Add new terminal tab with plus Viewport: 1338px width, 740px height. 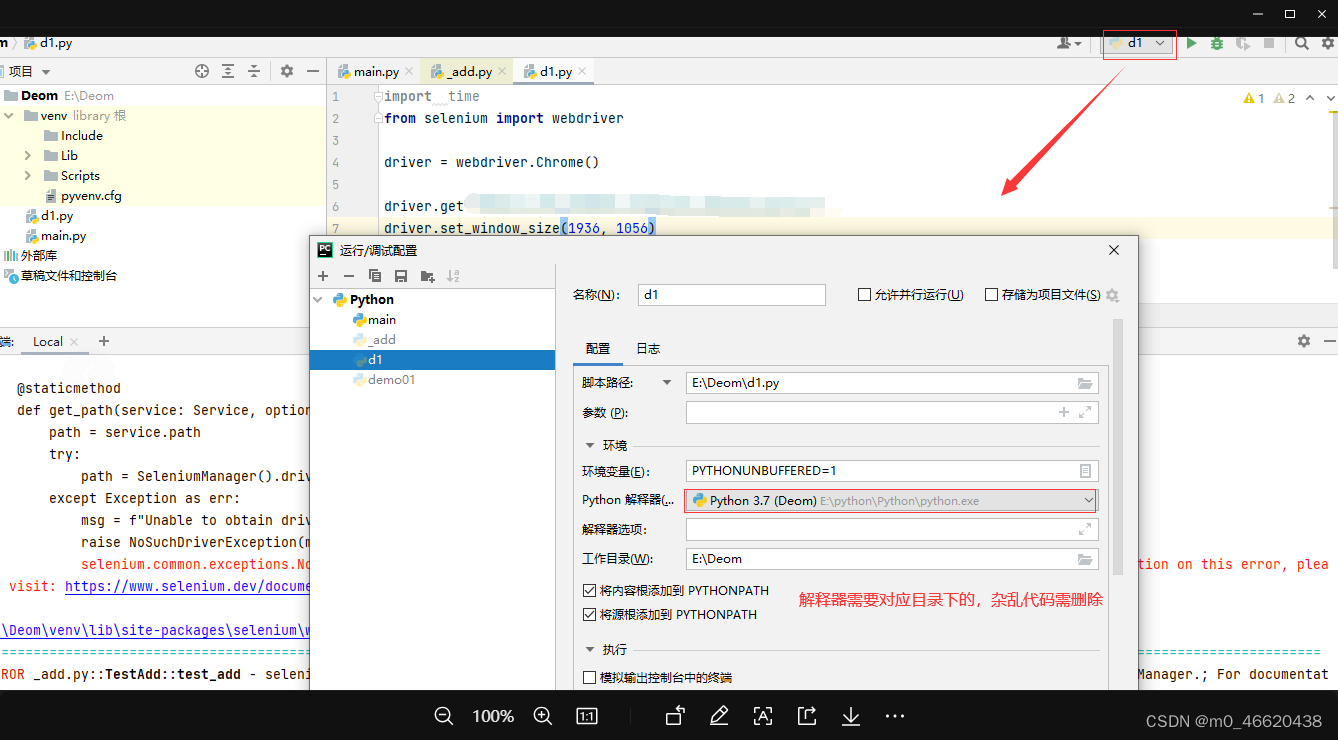(x=104, y=341)
